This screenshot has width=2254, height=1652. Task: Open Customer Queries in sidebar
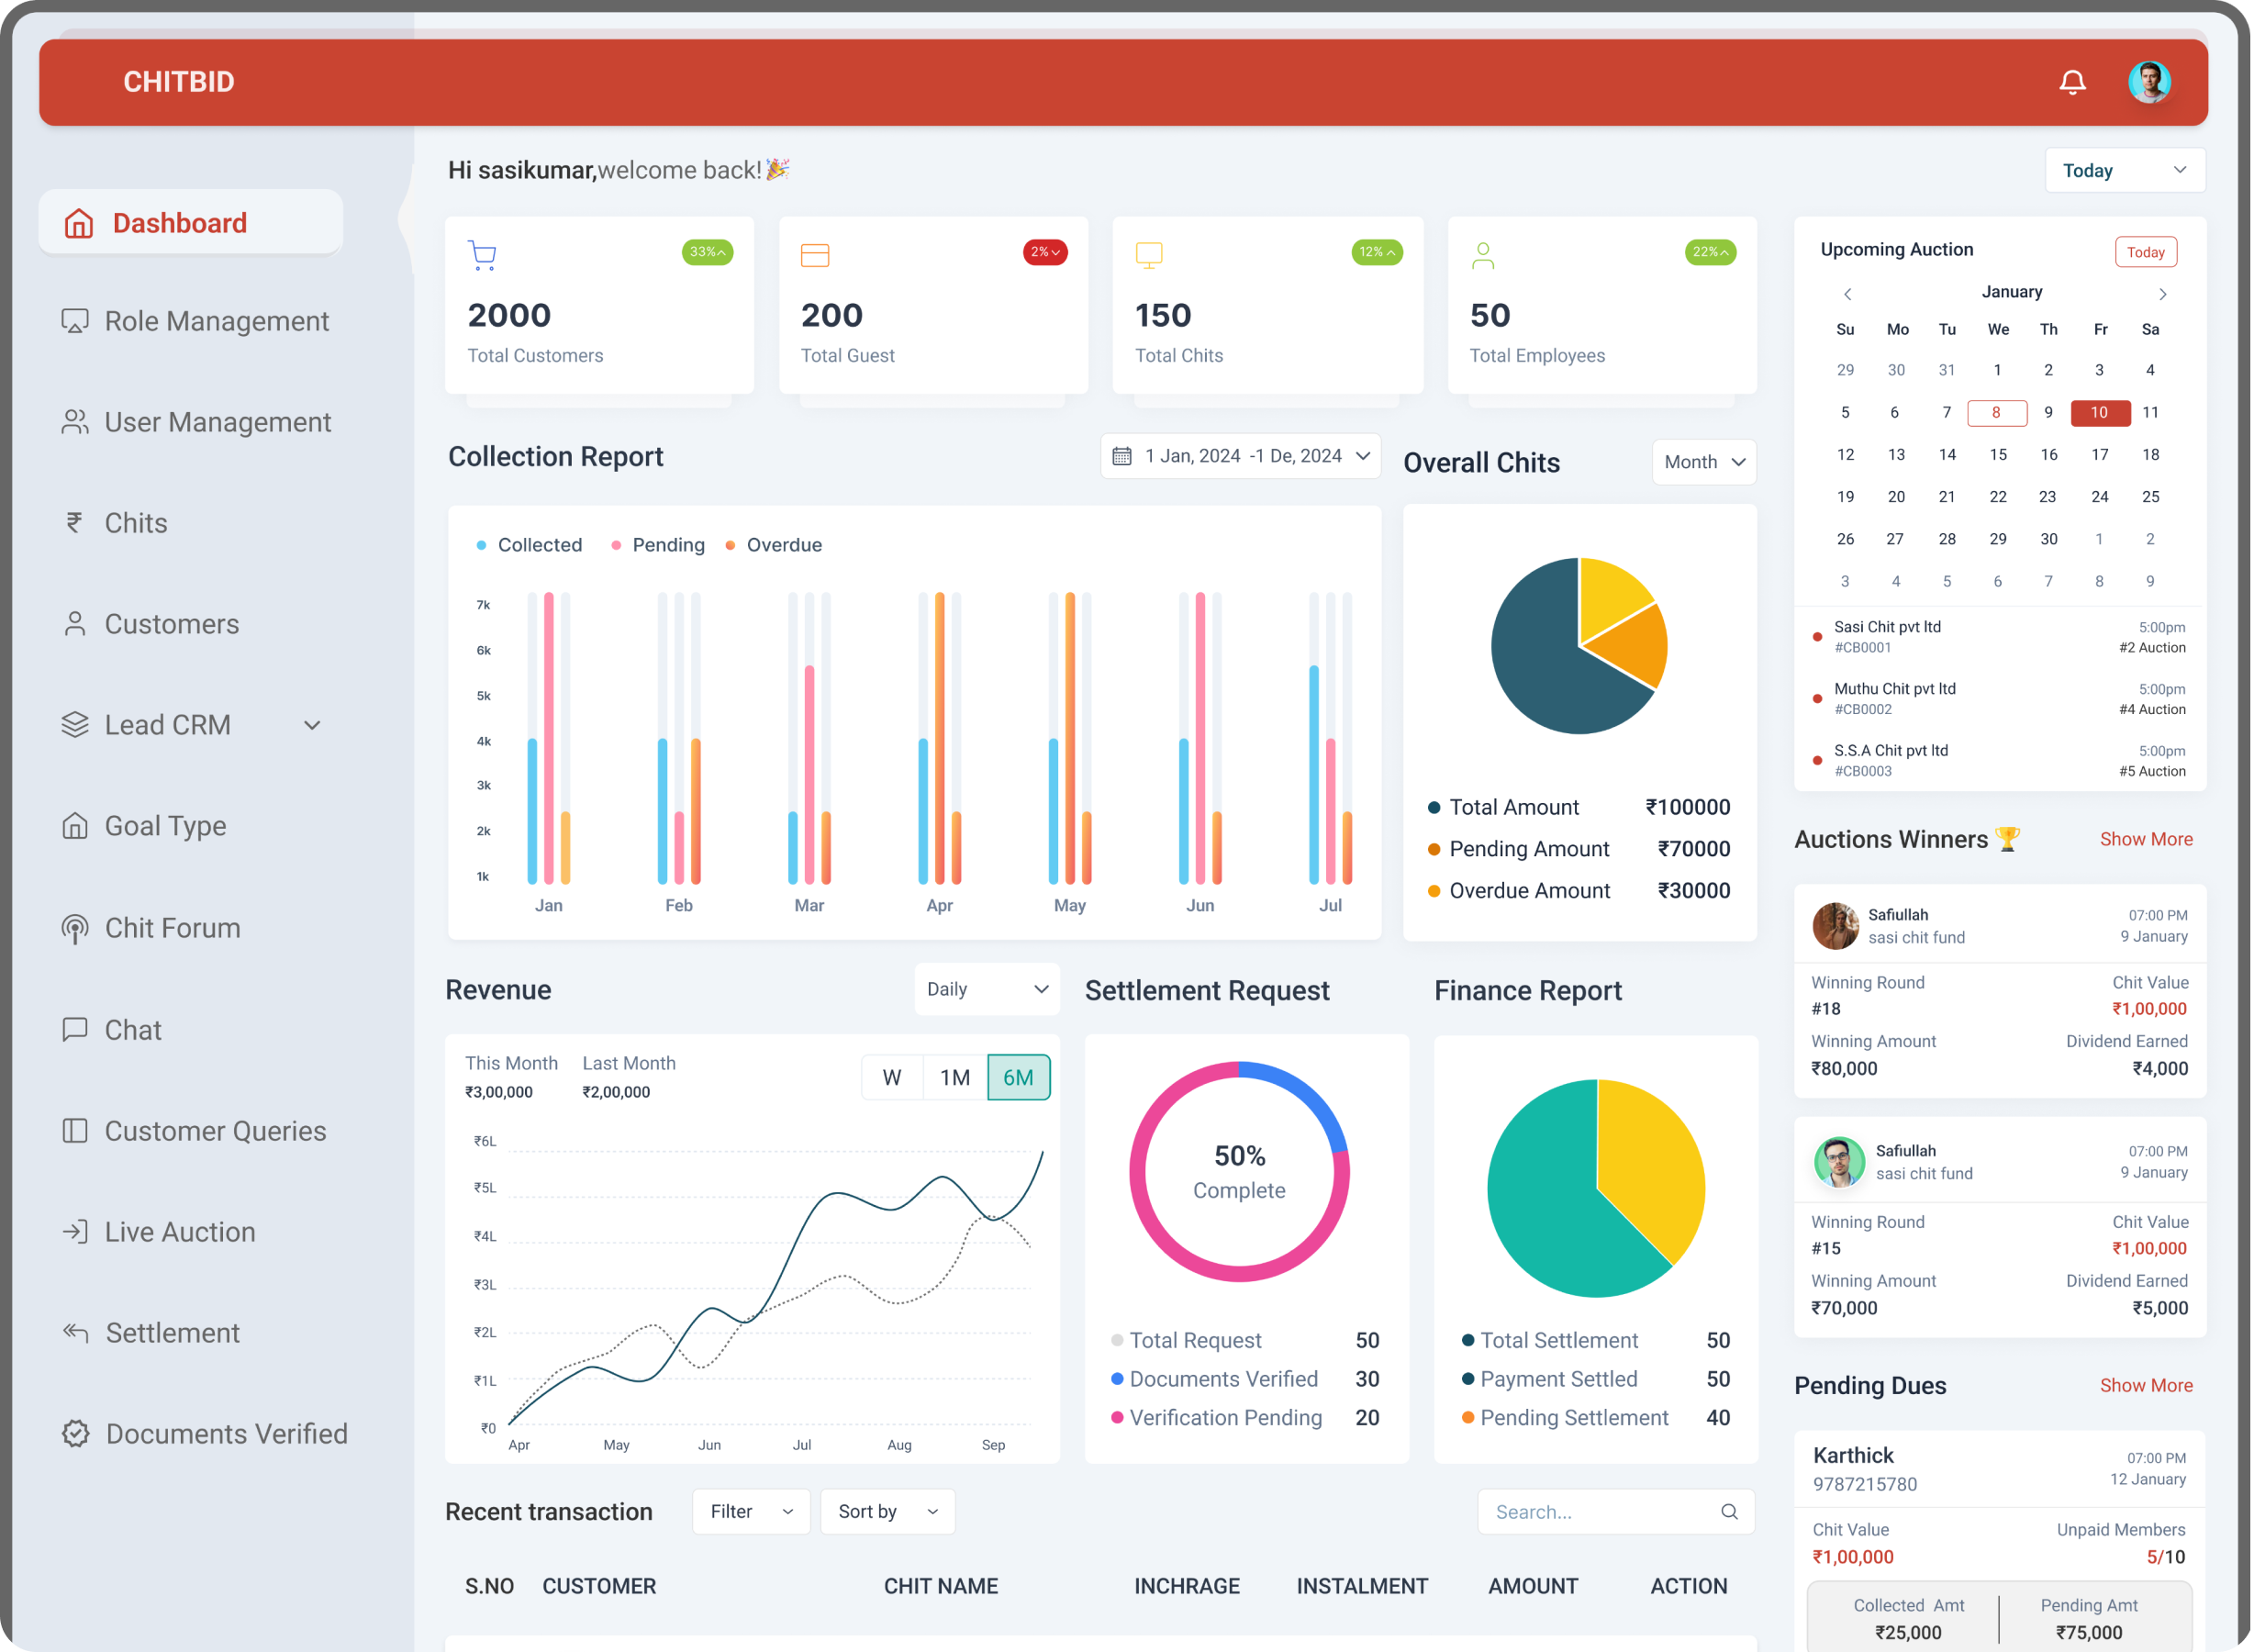coord(215,1131)
